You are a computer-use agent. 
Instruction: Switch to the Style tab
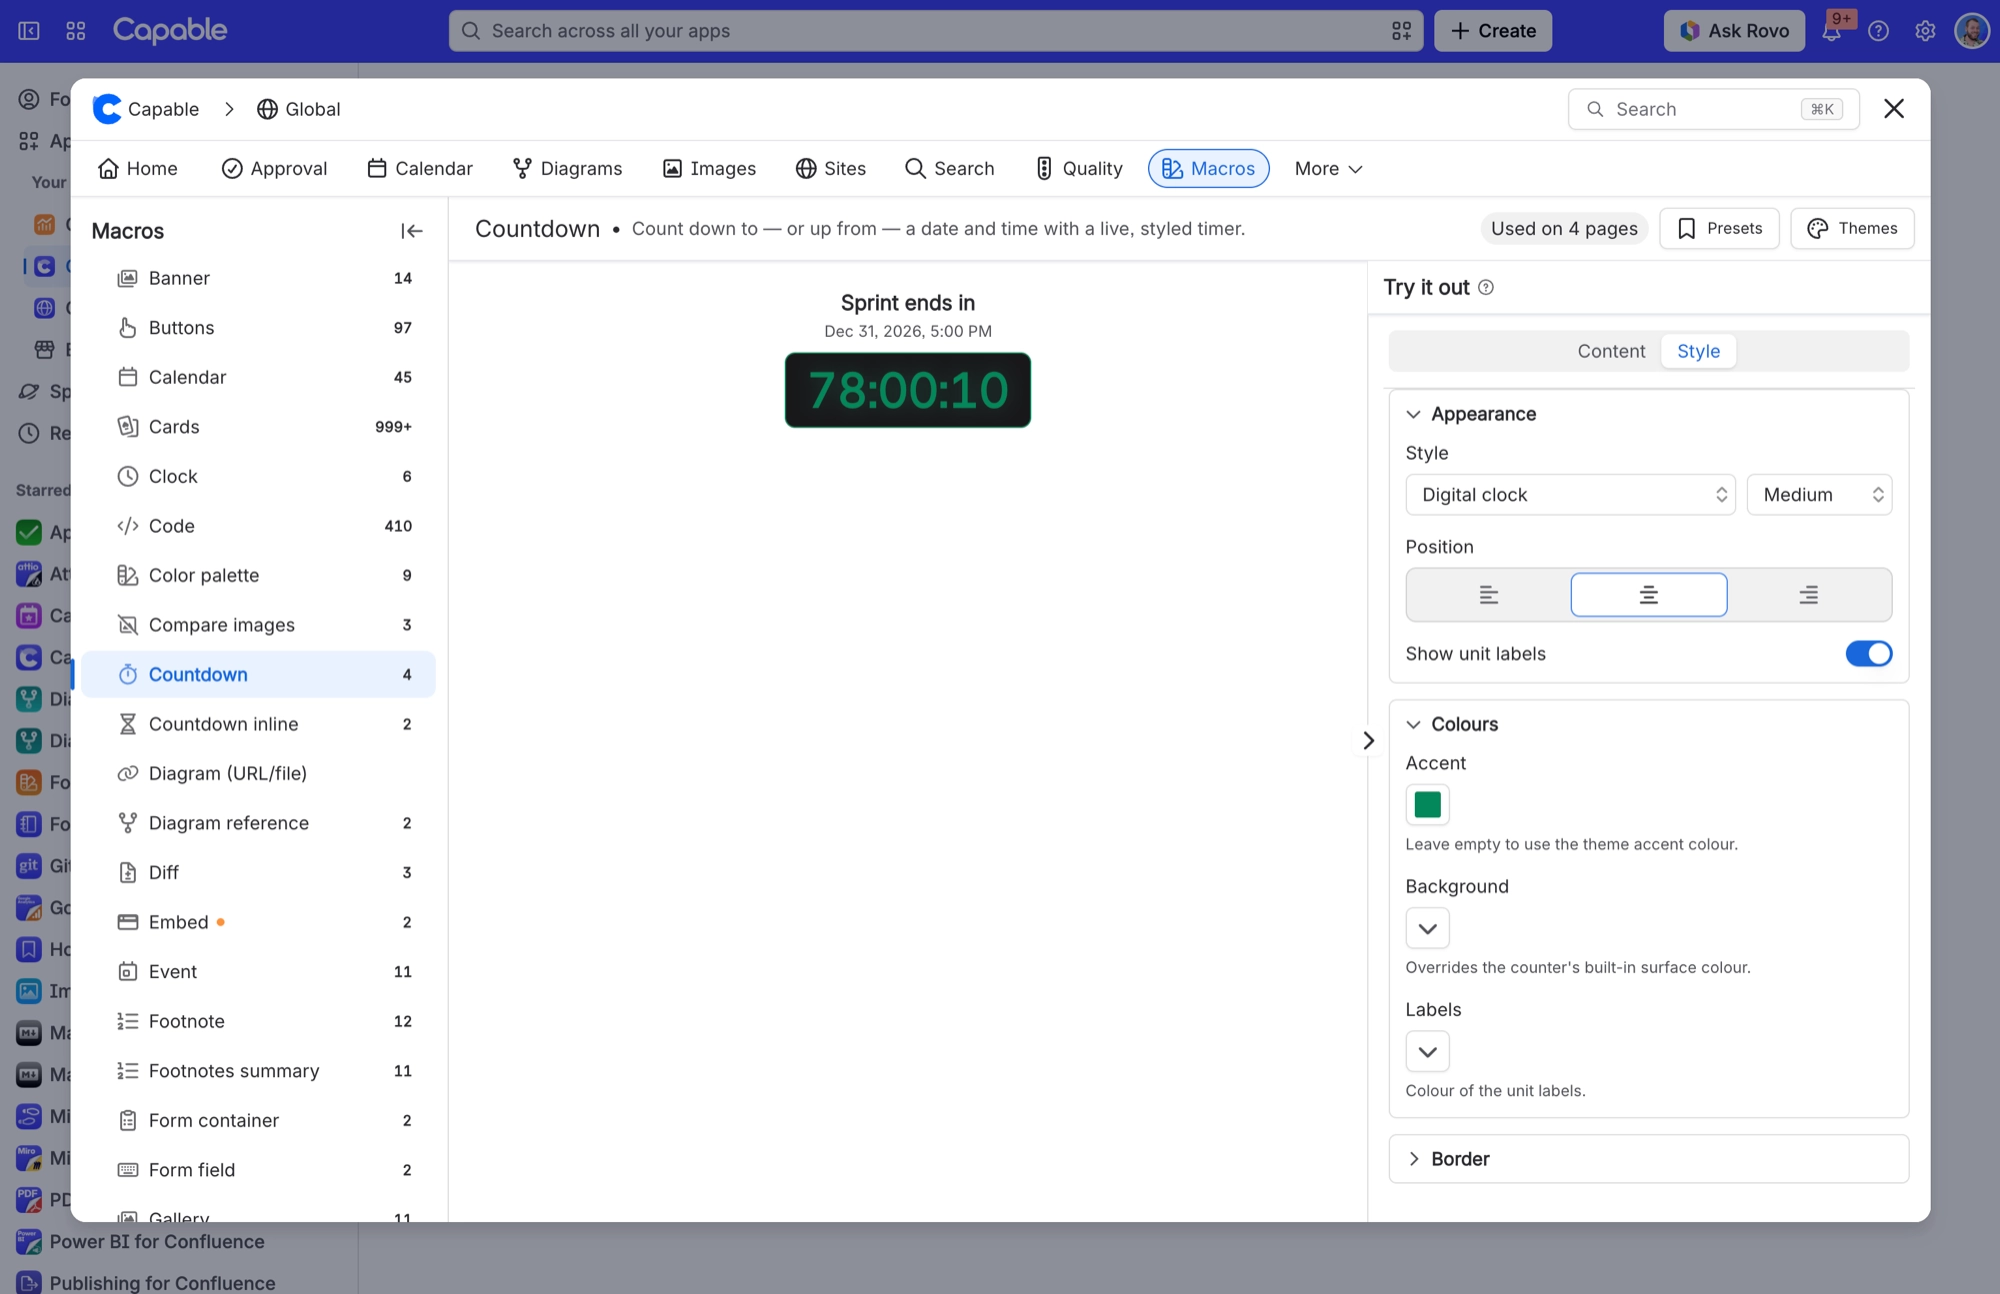tap(1698, 351)
